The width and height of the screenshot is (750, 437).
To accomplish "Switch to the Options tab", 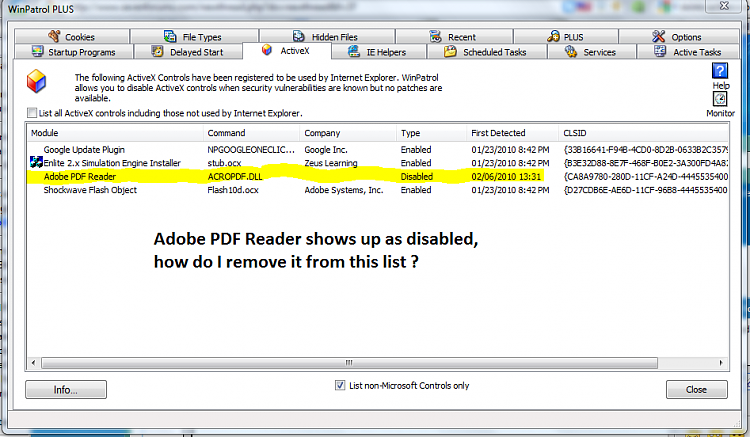I will pos(678,36).
